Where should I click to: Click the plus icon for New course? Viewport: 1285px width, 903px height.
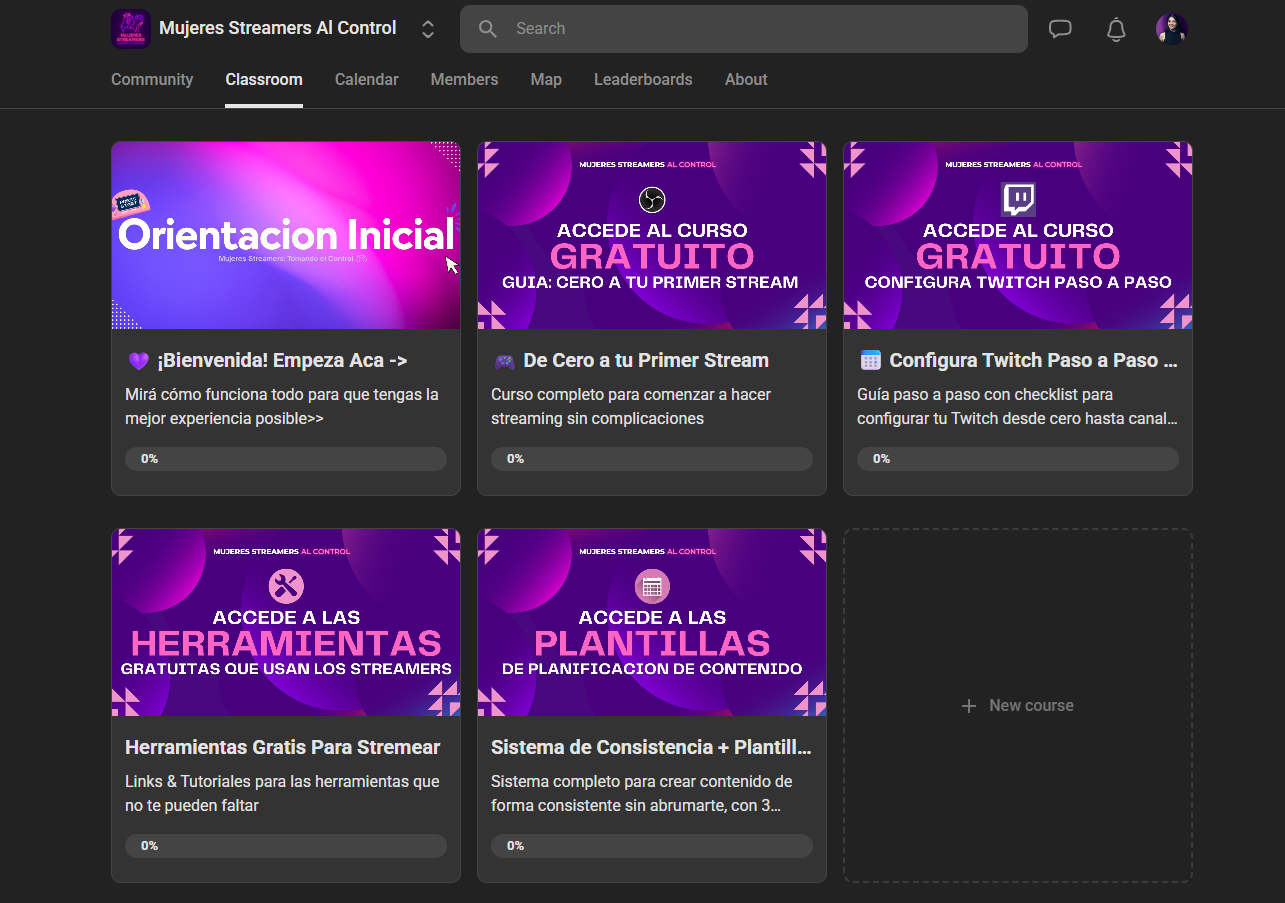(968, 706)
